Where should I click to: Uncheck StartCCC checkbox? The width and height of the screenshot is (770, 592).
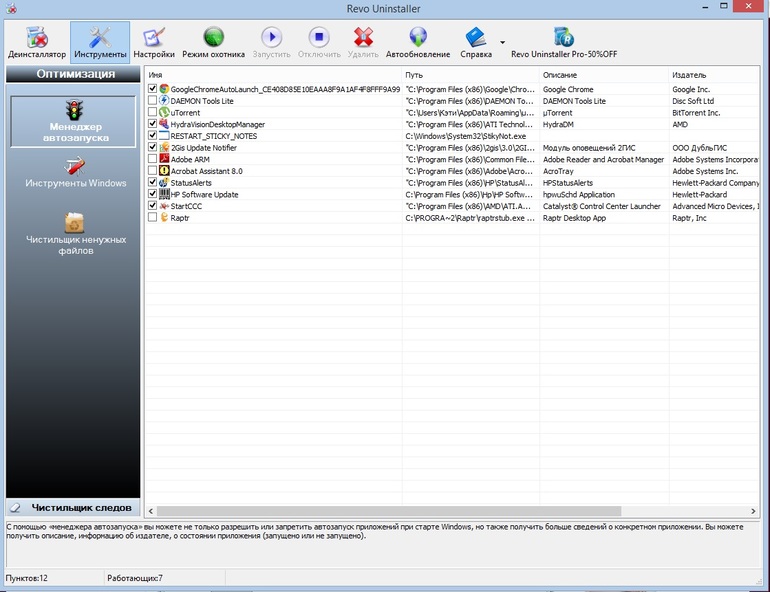152,205
